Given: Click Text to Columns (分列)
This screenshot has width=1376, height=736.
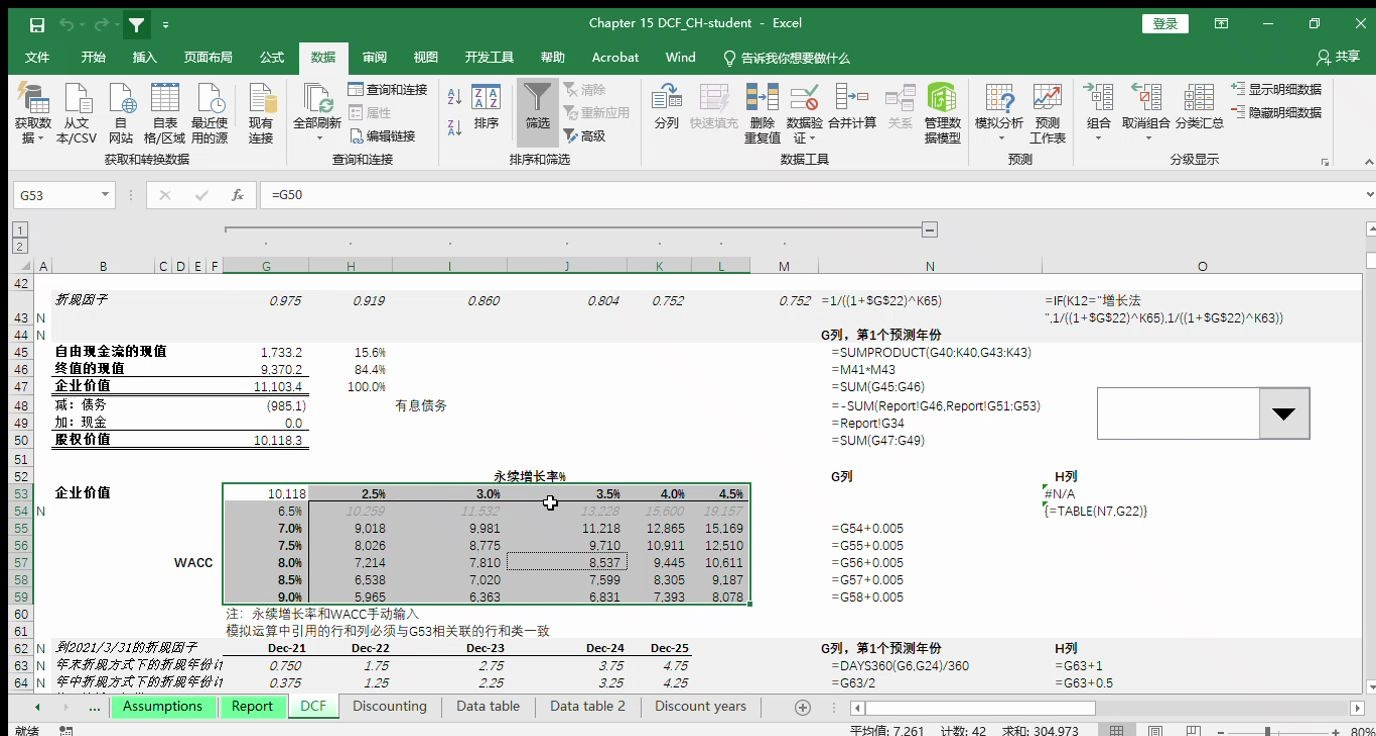Looking at the screenshot, I should [x=666, y=108].
